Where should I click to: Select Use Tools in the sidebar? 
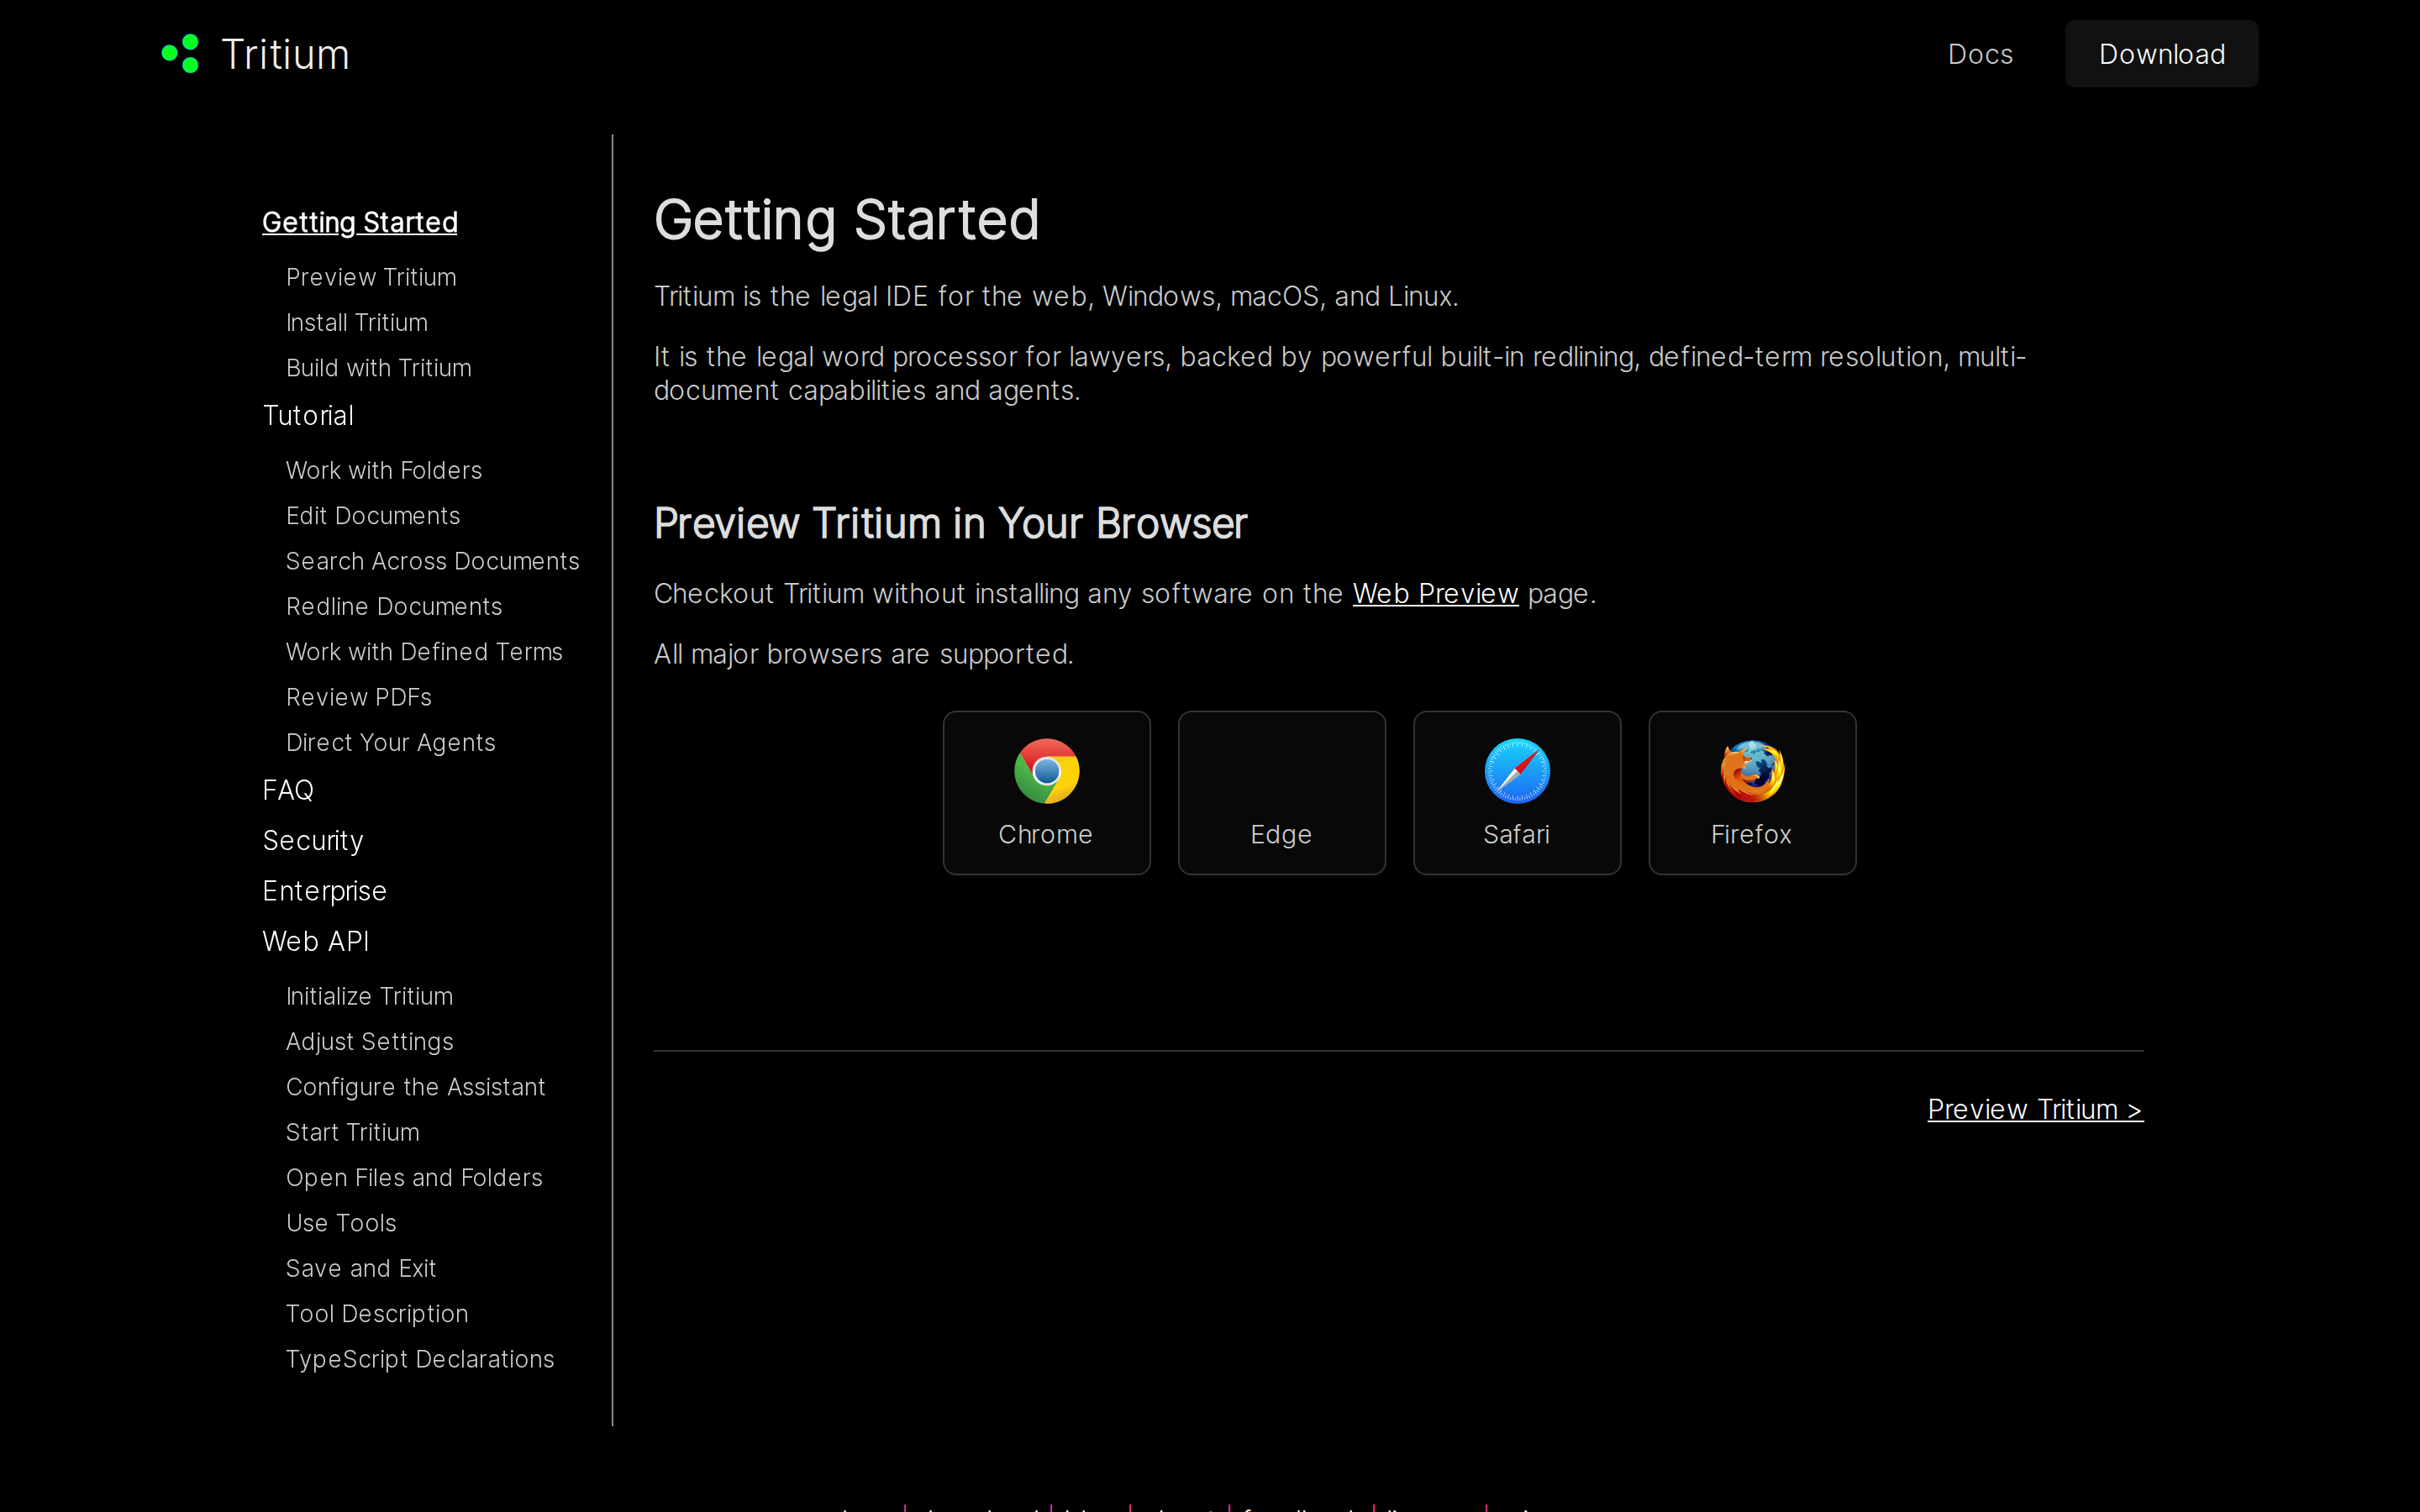(x=341, y=1223)
